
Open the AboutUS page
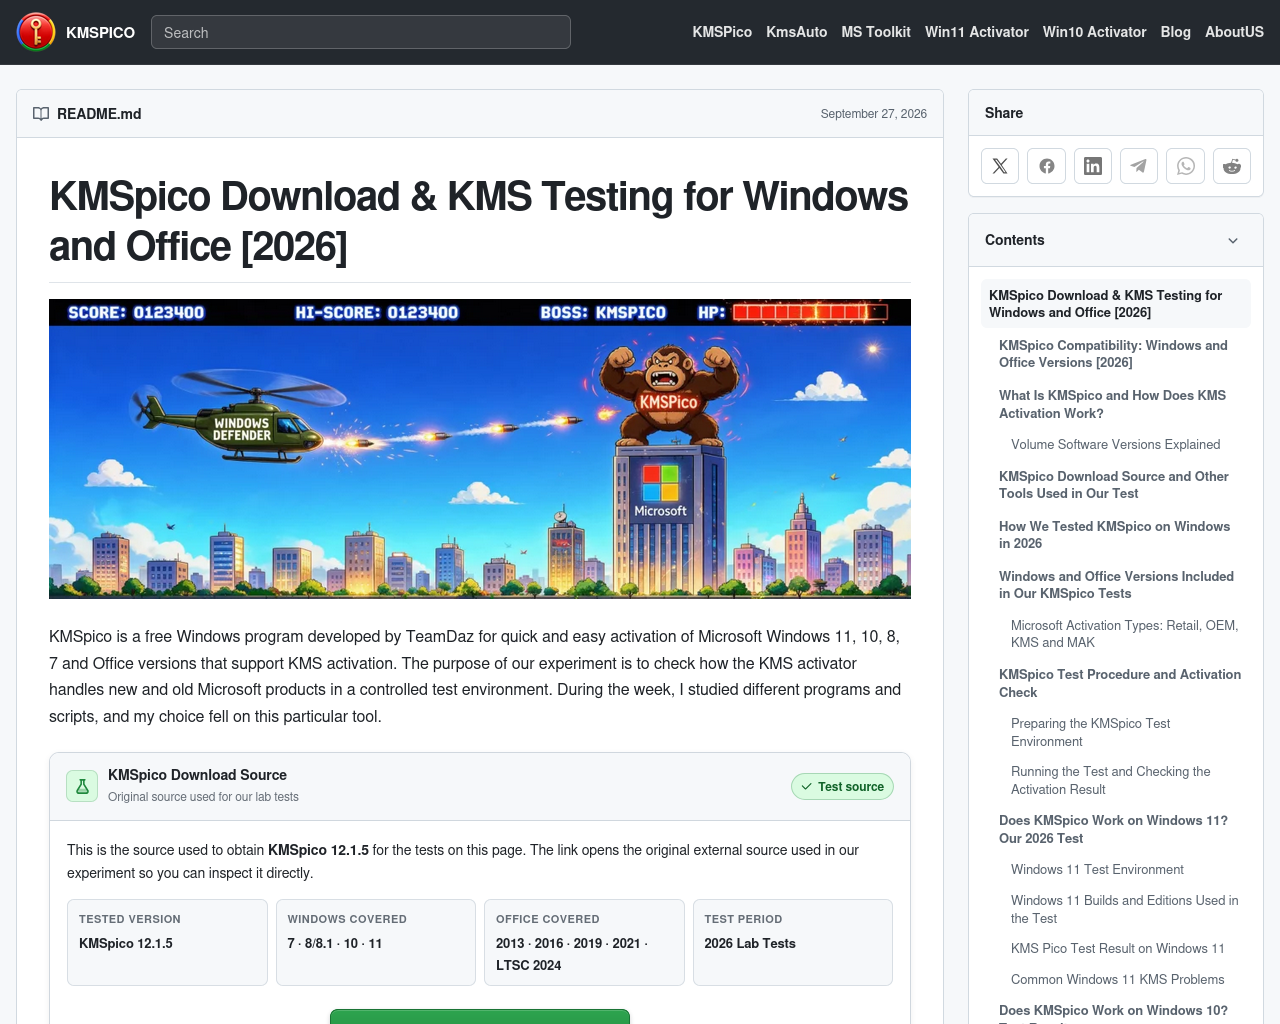pyautogui.click(x=1234, y=32)
